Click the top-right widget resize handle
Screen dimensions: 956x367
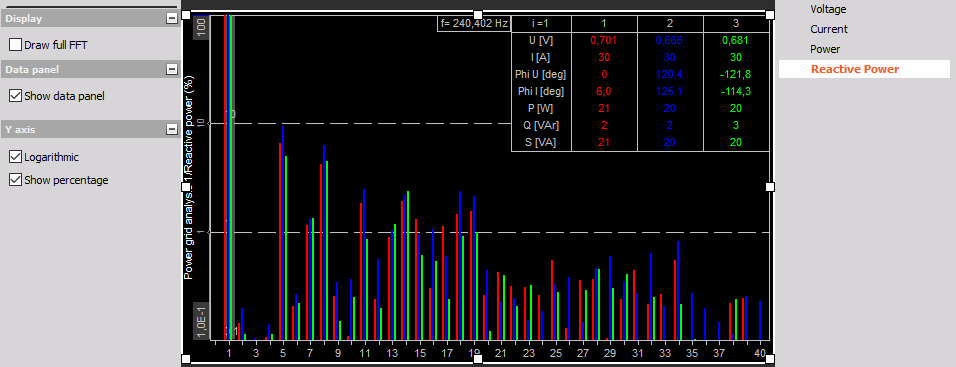(770, 15)
